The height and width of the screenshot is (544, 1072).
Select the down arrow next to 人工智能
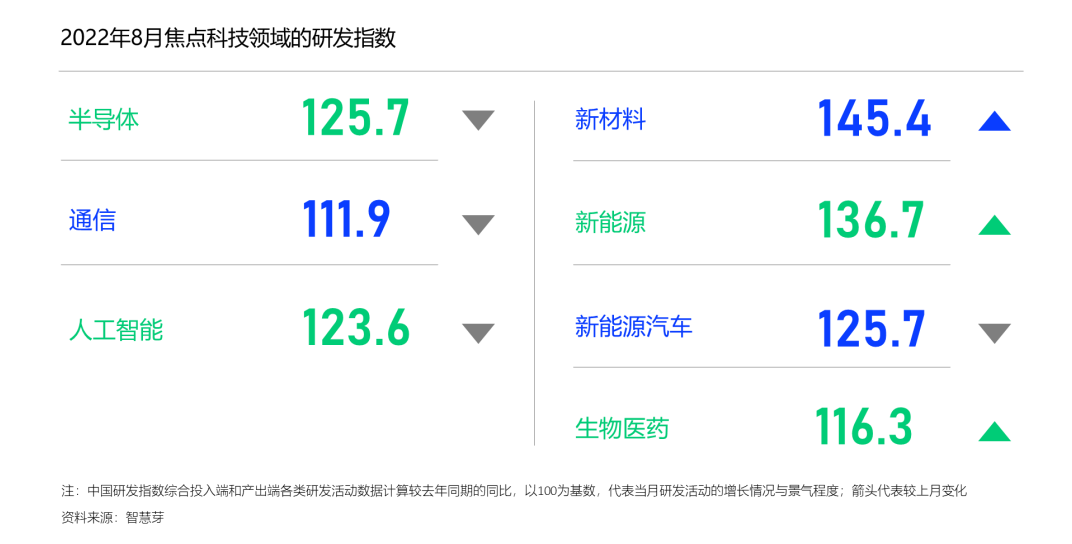coord(478,332)
